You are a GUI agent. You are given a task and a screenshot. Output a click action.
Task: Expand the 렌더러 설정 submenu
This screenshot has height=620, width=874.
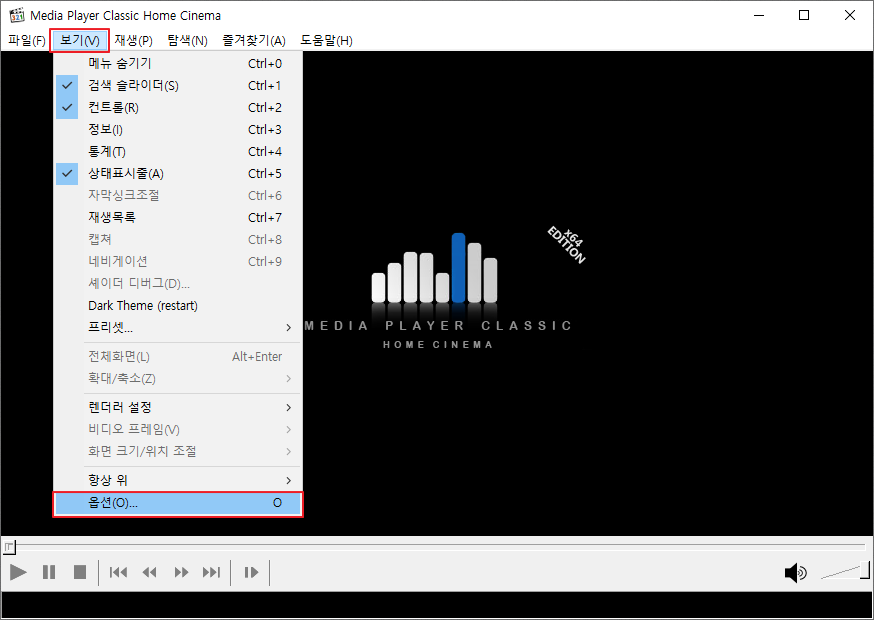pyautogui.click(x=178, y=408)
